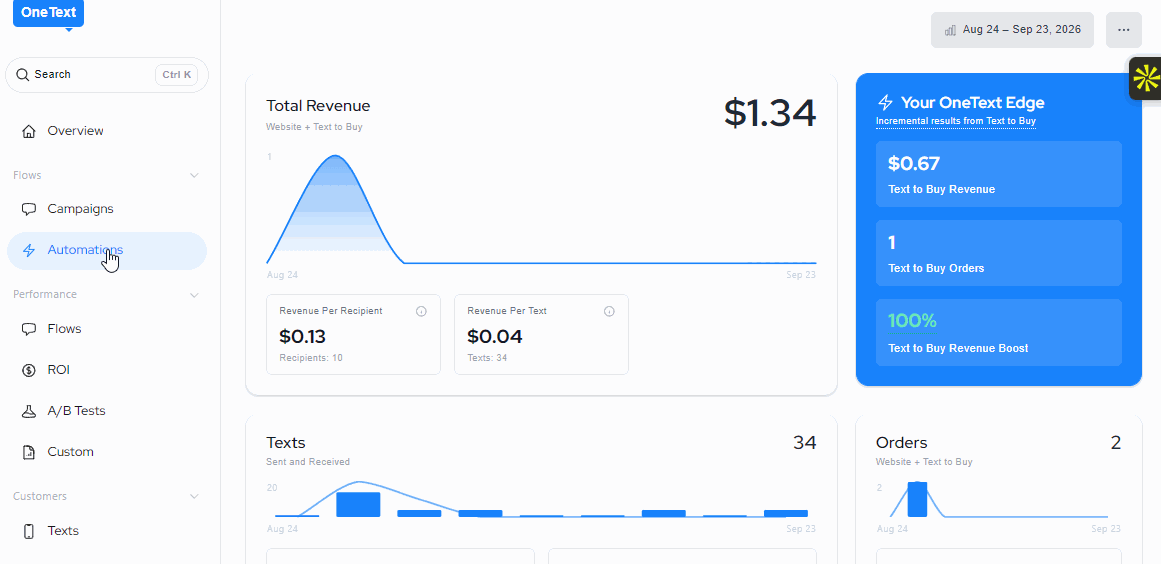The width and height of the screenshot is (1161, 564).
Task: Collapse the Customers sidebar section
Action: pyautogui.click(x=194, y=497)
